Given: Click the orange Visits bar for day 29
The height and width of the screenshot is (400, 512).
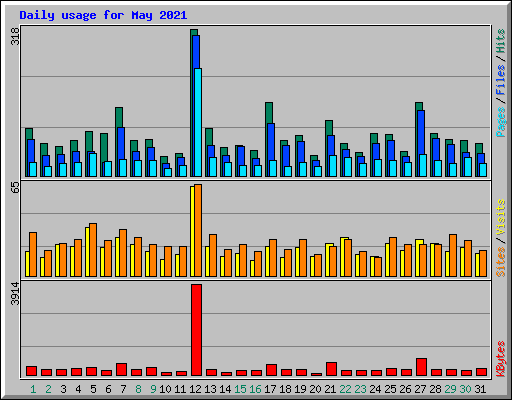Looking at the screenshot, I should click(x=453, y=255).
